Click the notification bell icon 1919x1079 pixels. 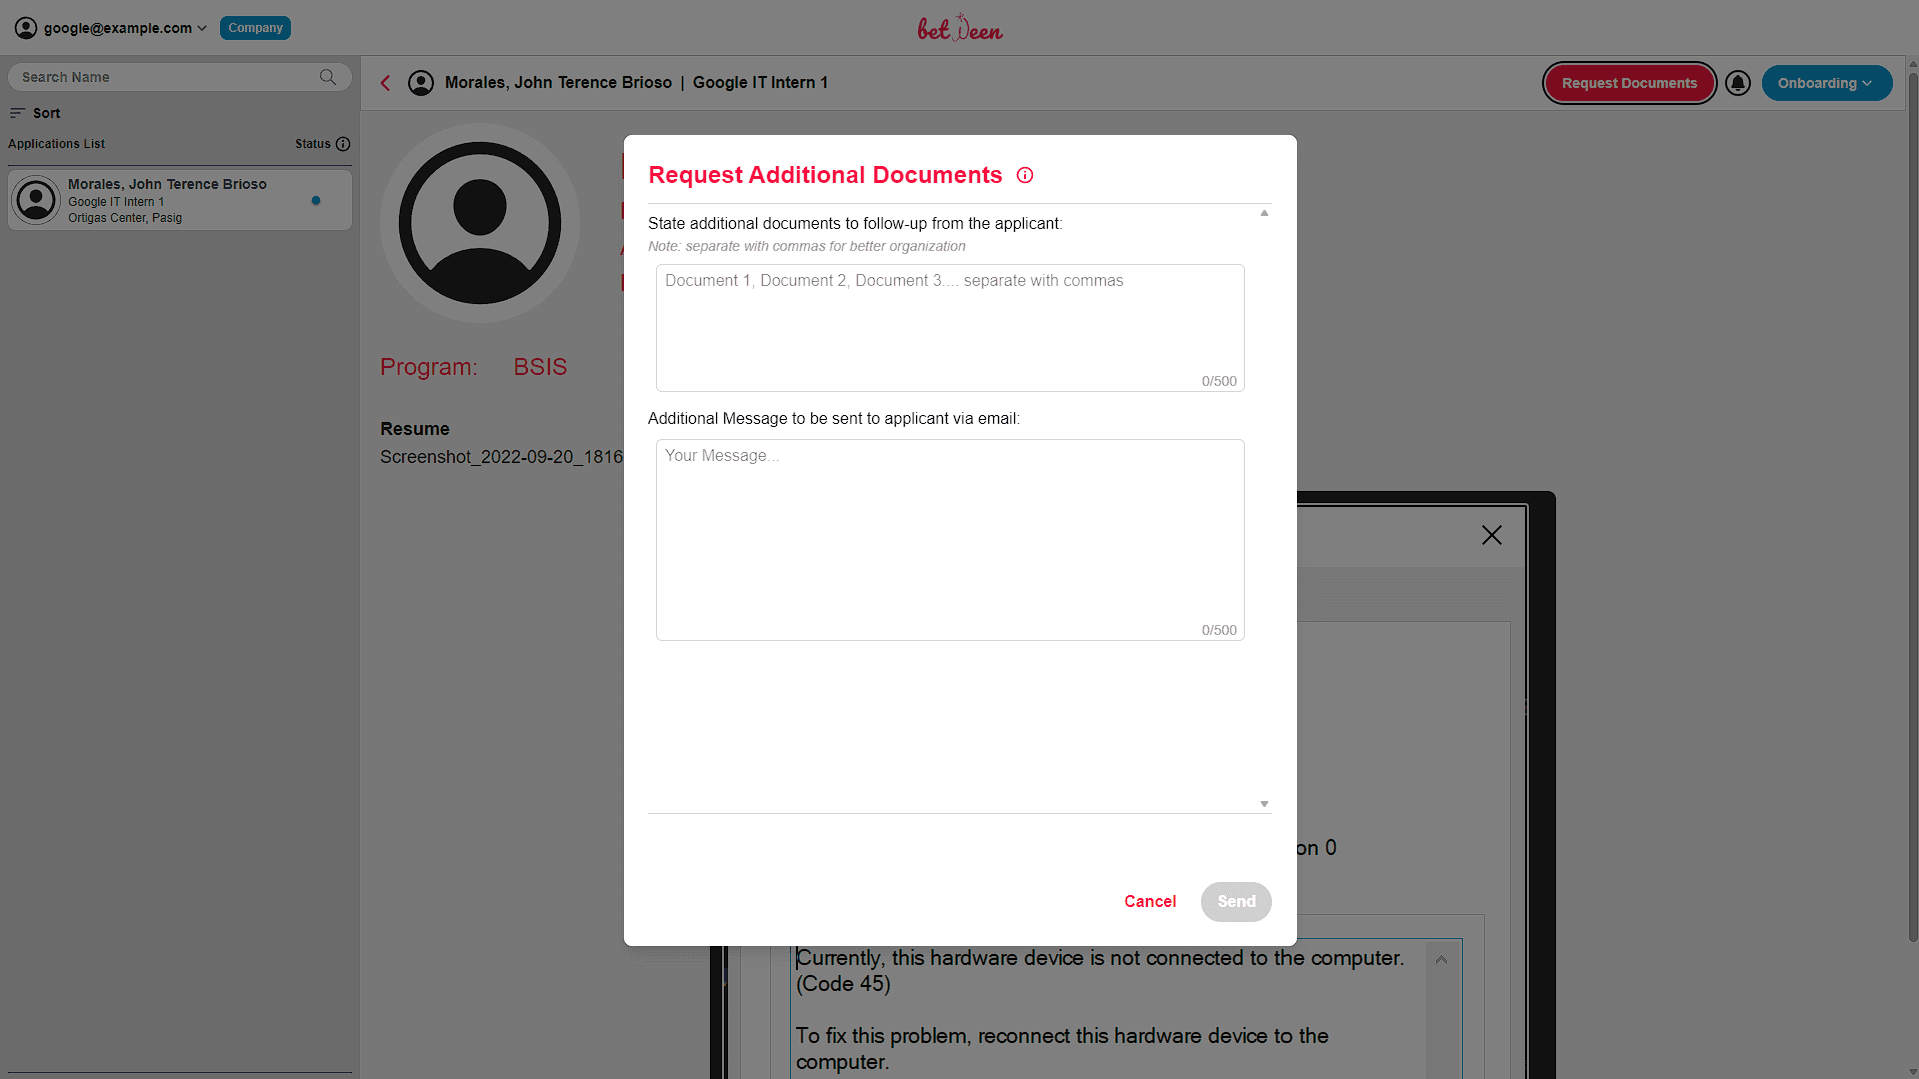[1738, 83]
